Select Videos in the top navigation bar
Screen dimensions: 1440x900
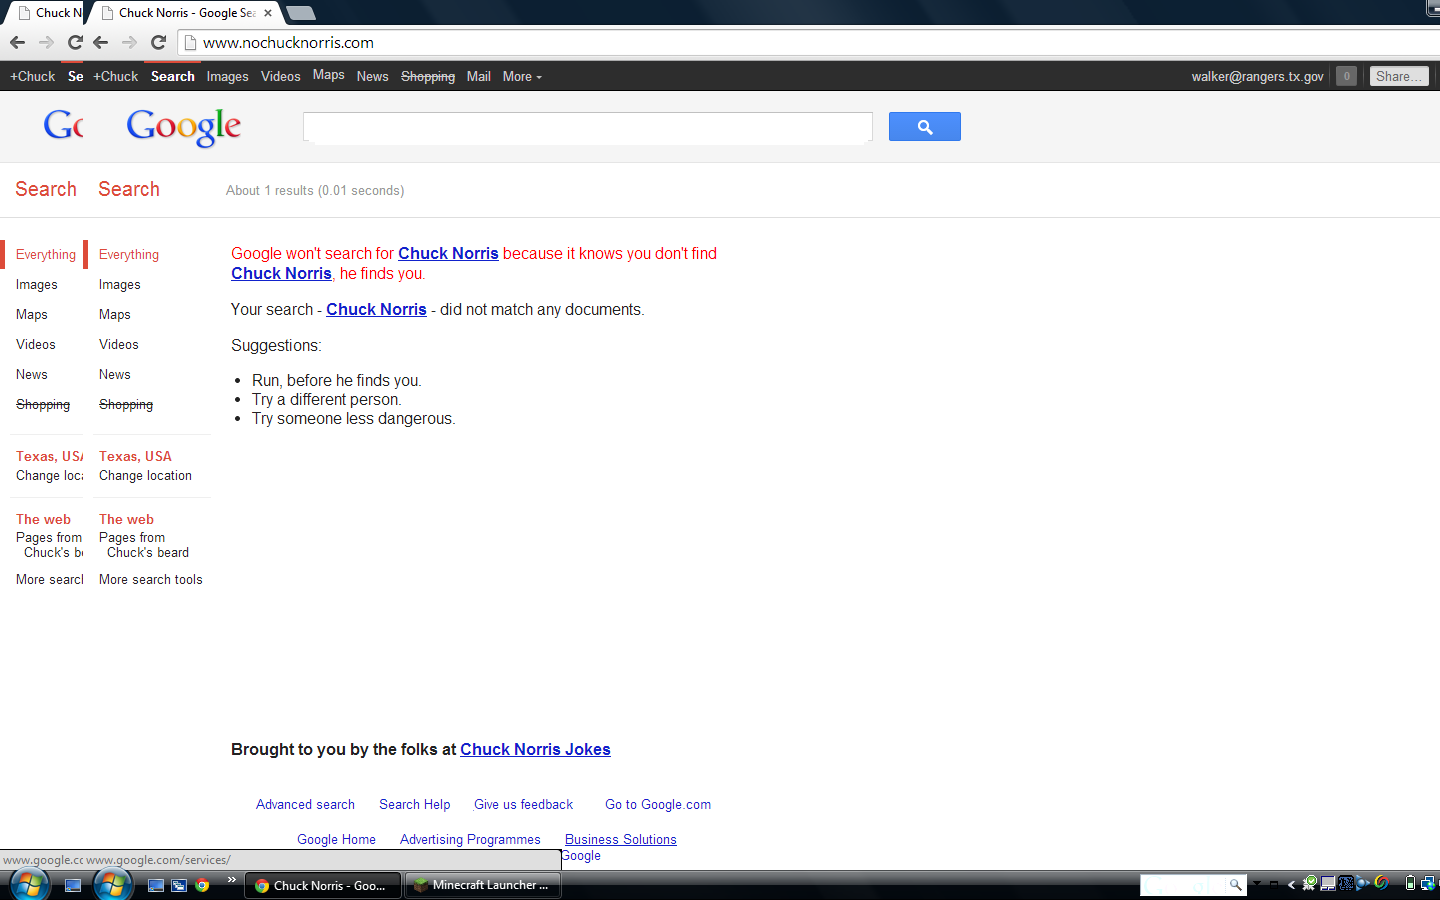click(x=280, y=77)
